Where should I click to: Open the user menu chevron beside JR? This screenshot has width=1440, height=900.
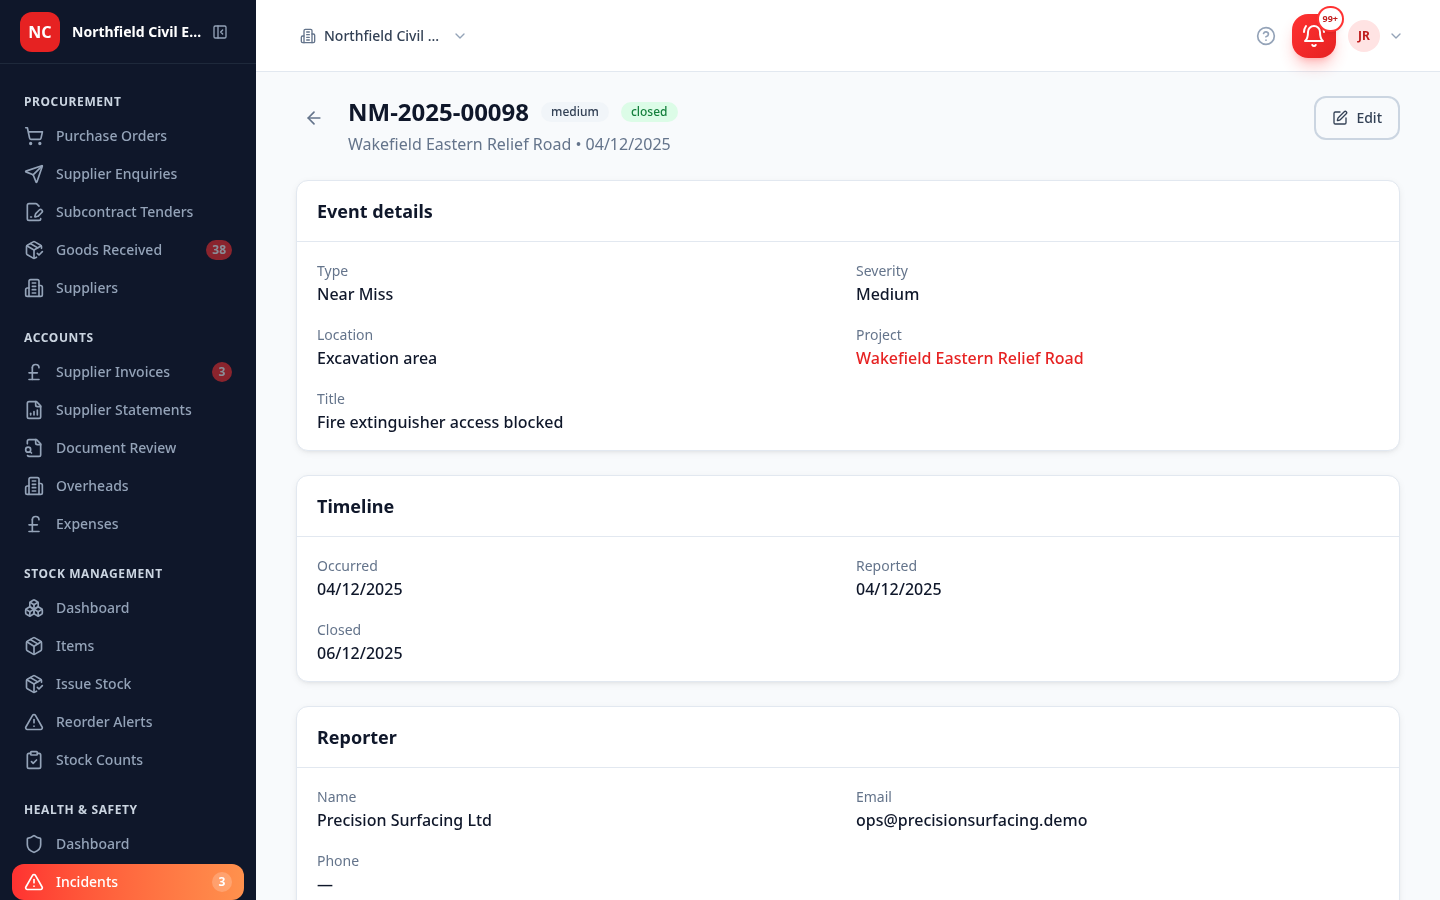[x=1396, y=36]
